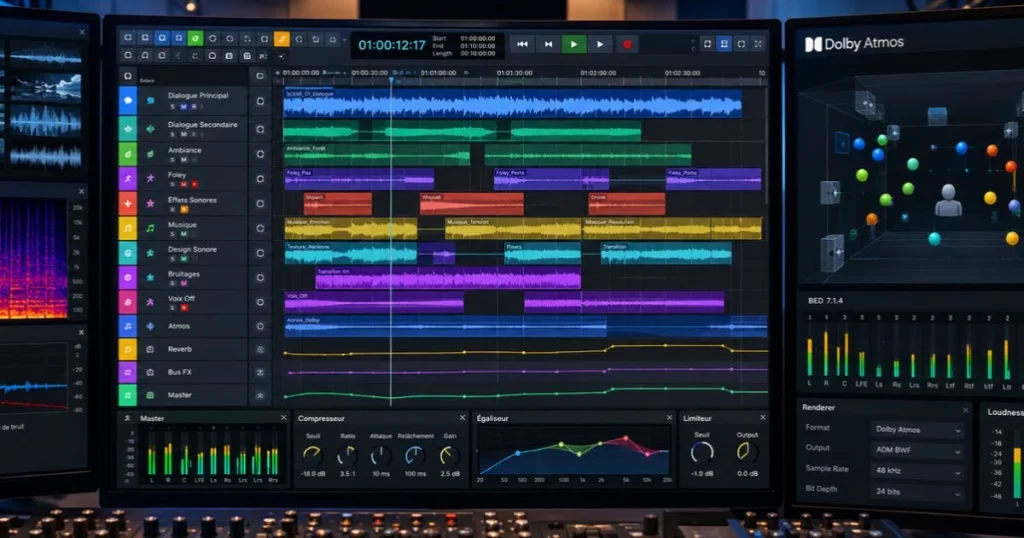The image size is (1024, 538).
Task: Click Ambiance track's green leaf color tile
Action: pyautogui.click(x=128, y=154)
